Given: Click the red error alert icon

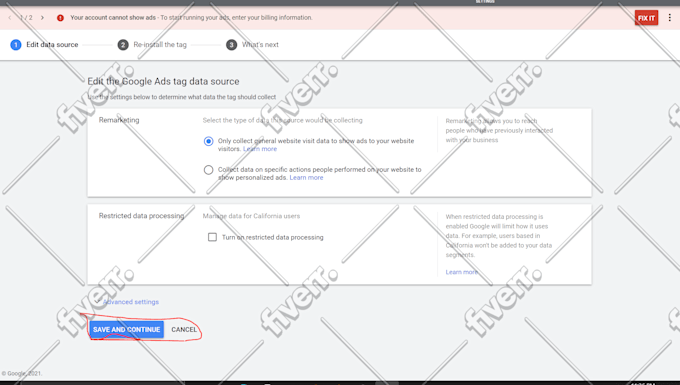Looking at the screenshot, I should point(60,18).
